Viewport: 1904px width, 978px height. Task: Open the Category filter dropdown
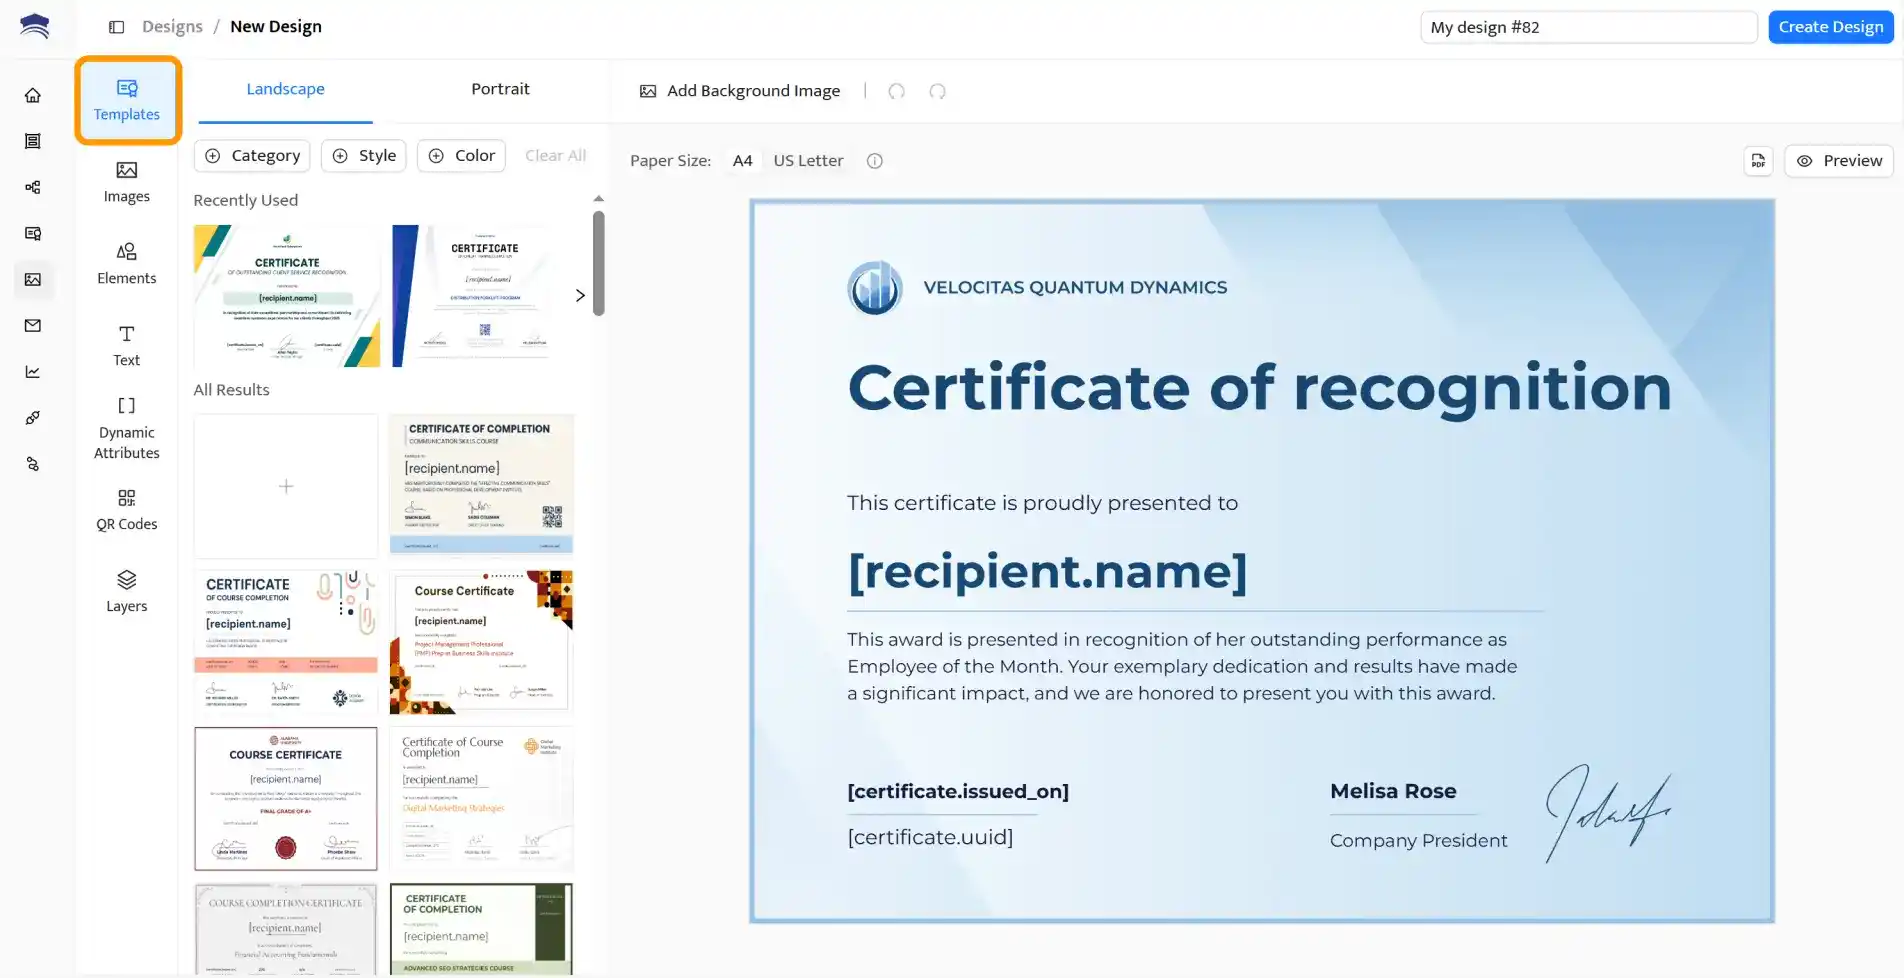(251, 155)
